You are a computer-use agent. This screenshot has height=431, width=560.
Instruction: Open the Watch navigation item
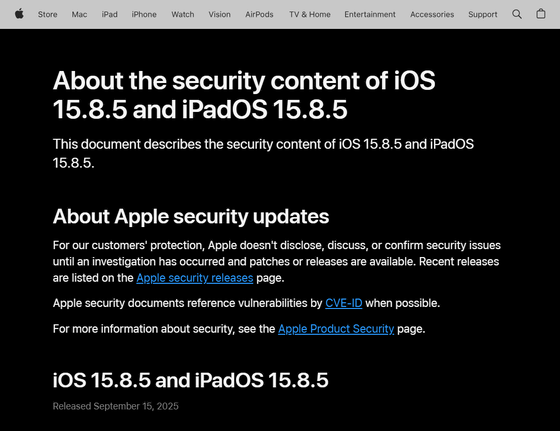182,14
